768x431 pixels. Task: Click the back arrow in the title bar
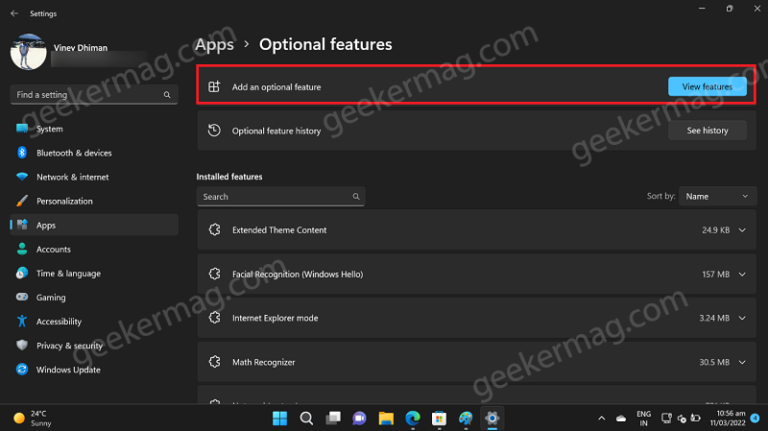(x=14, y=14)
